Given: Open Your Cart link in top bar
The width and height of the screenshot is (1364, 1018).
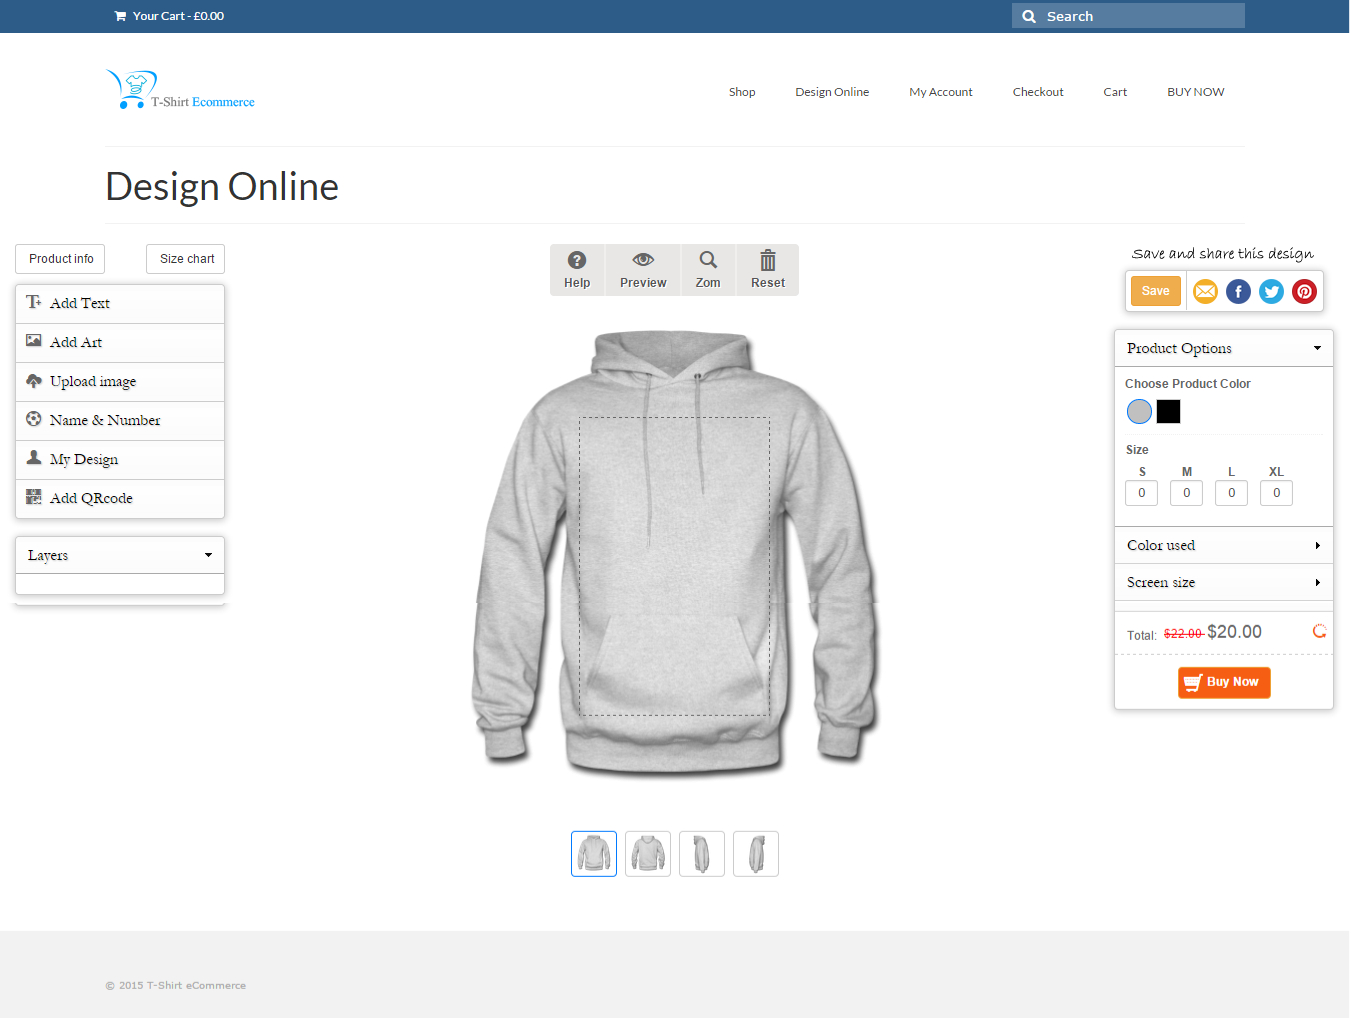Looking at the screenshot, I should 169,16.
